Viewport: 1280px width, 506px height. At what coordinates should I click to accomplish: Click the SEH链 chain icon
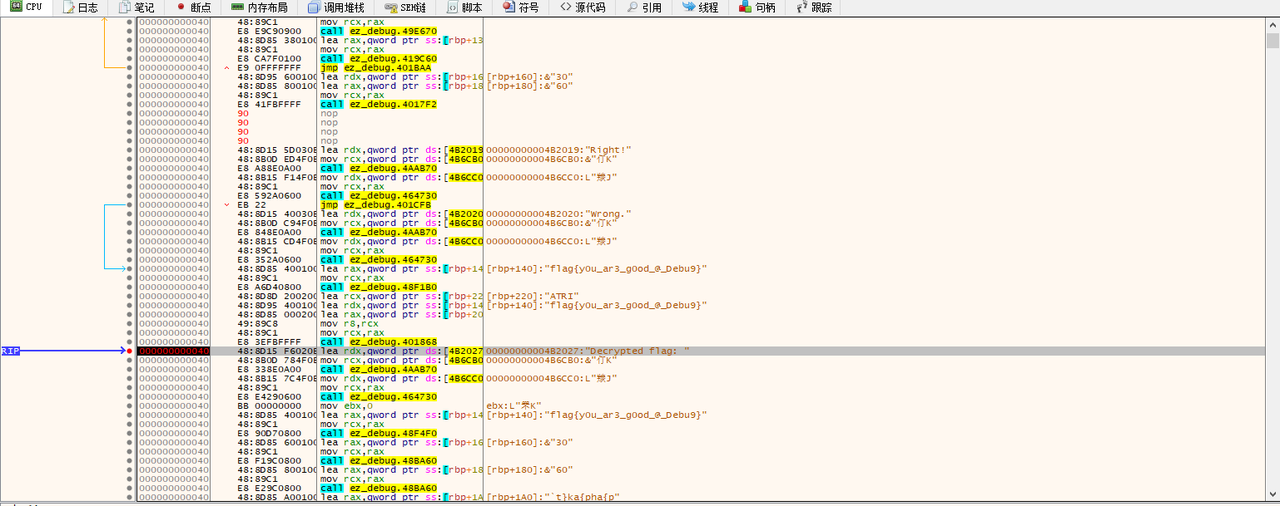[x=391, y=7]
